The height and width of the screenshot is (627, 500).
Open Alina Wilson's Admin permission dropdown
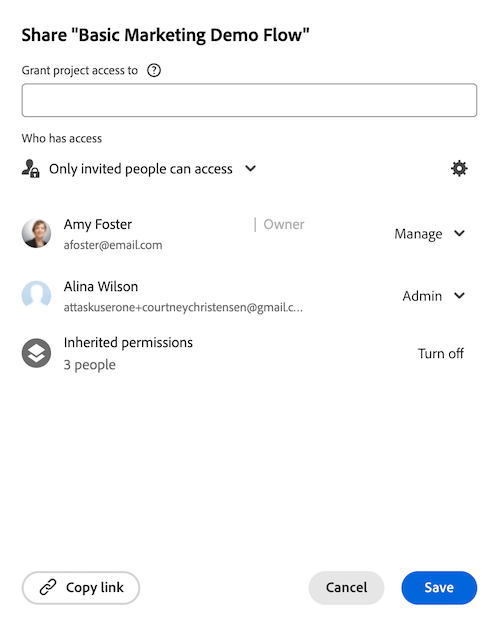pos(434,296)
